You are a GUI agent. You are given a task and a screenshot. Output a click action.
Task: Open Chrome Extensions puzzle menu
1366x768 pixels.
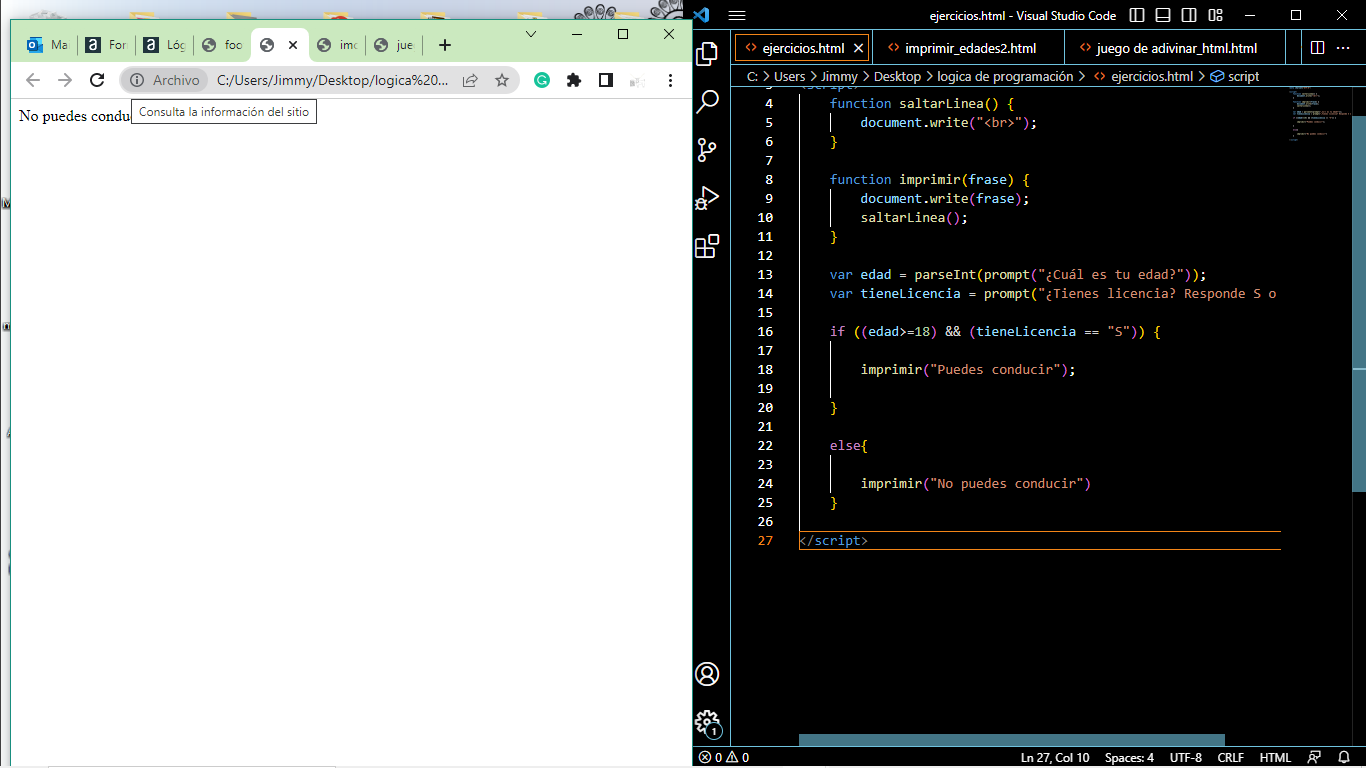(574, 80)
